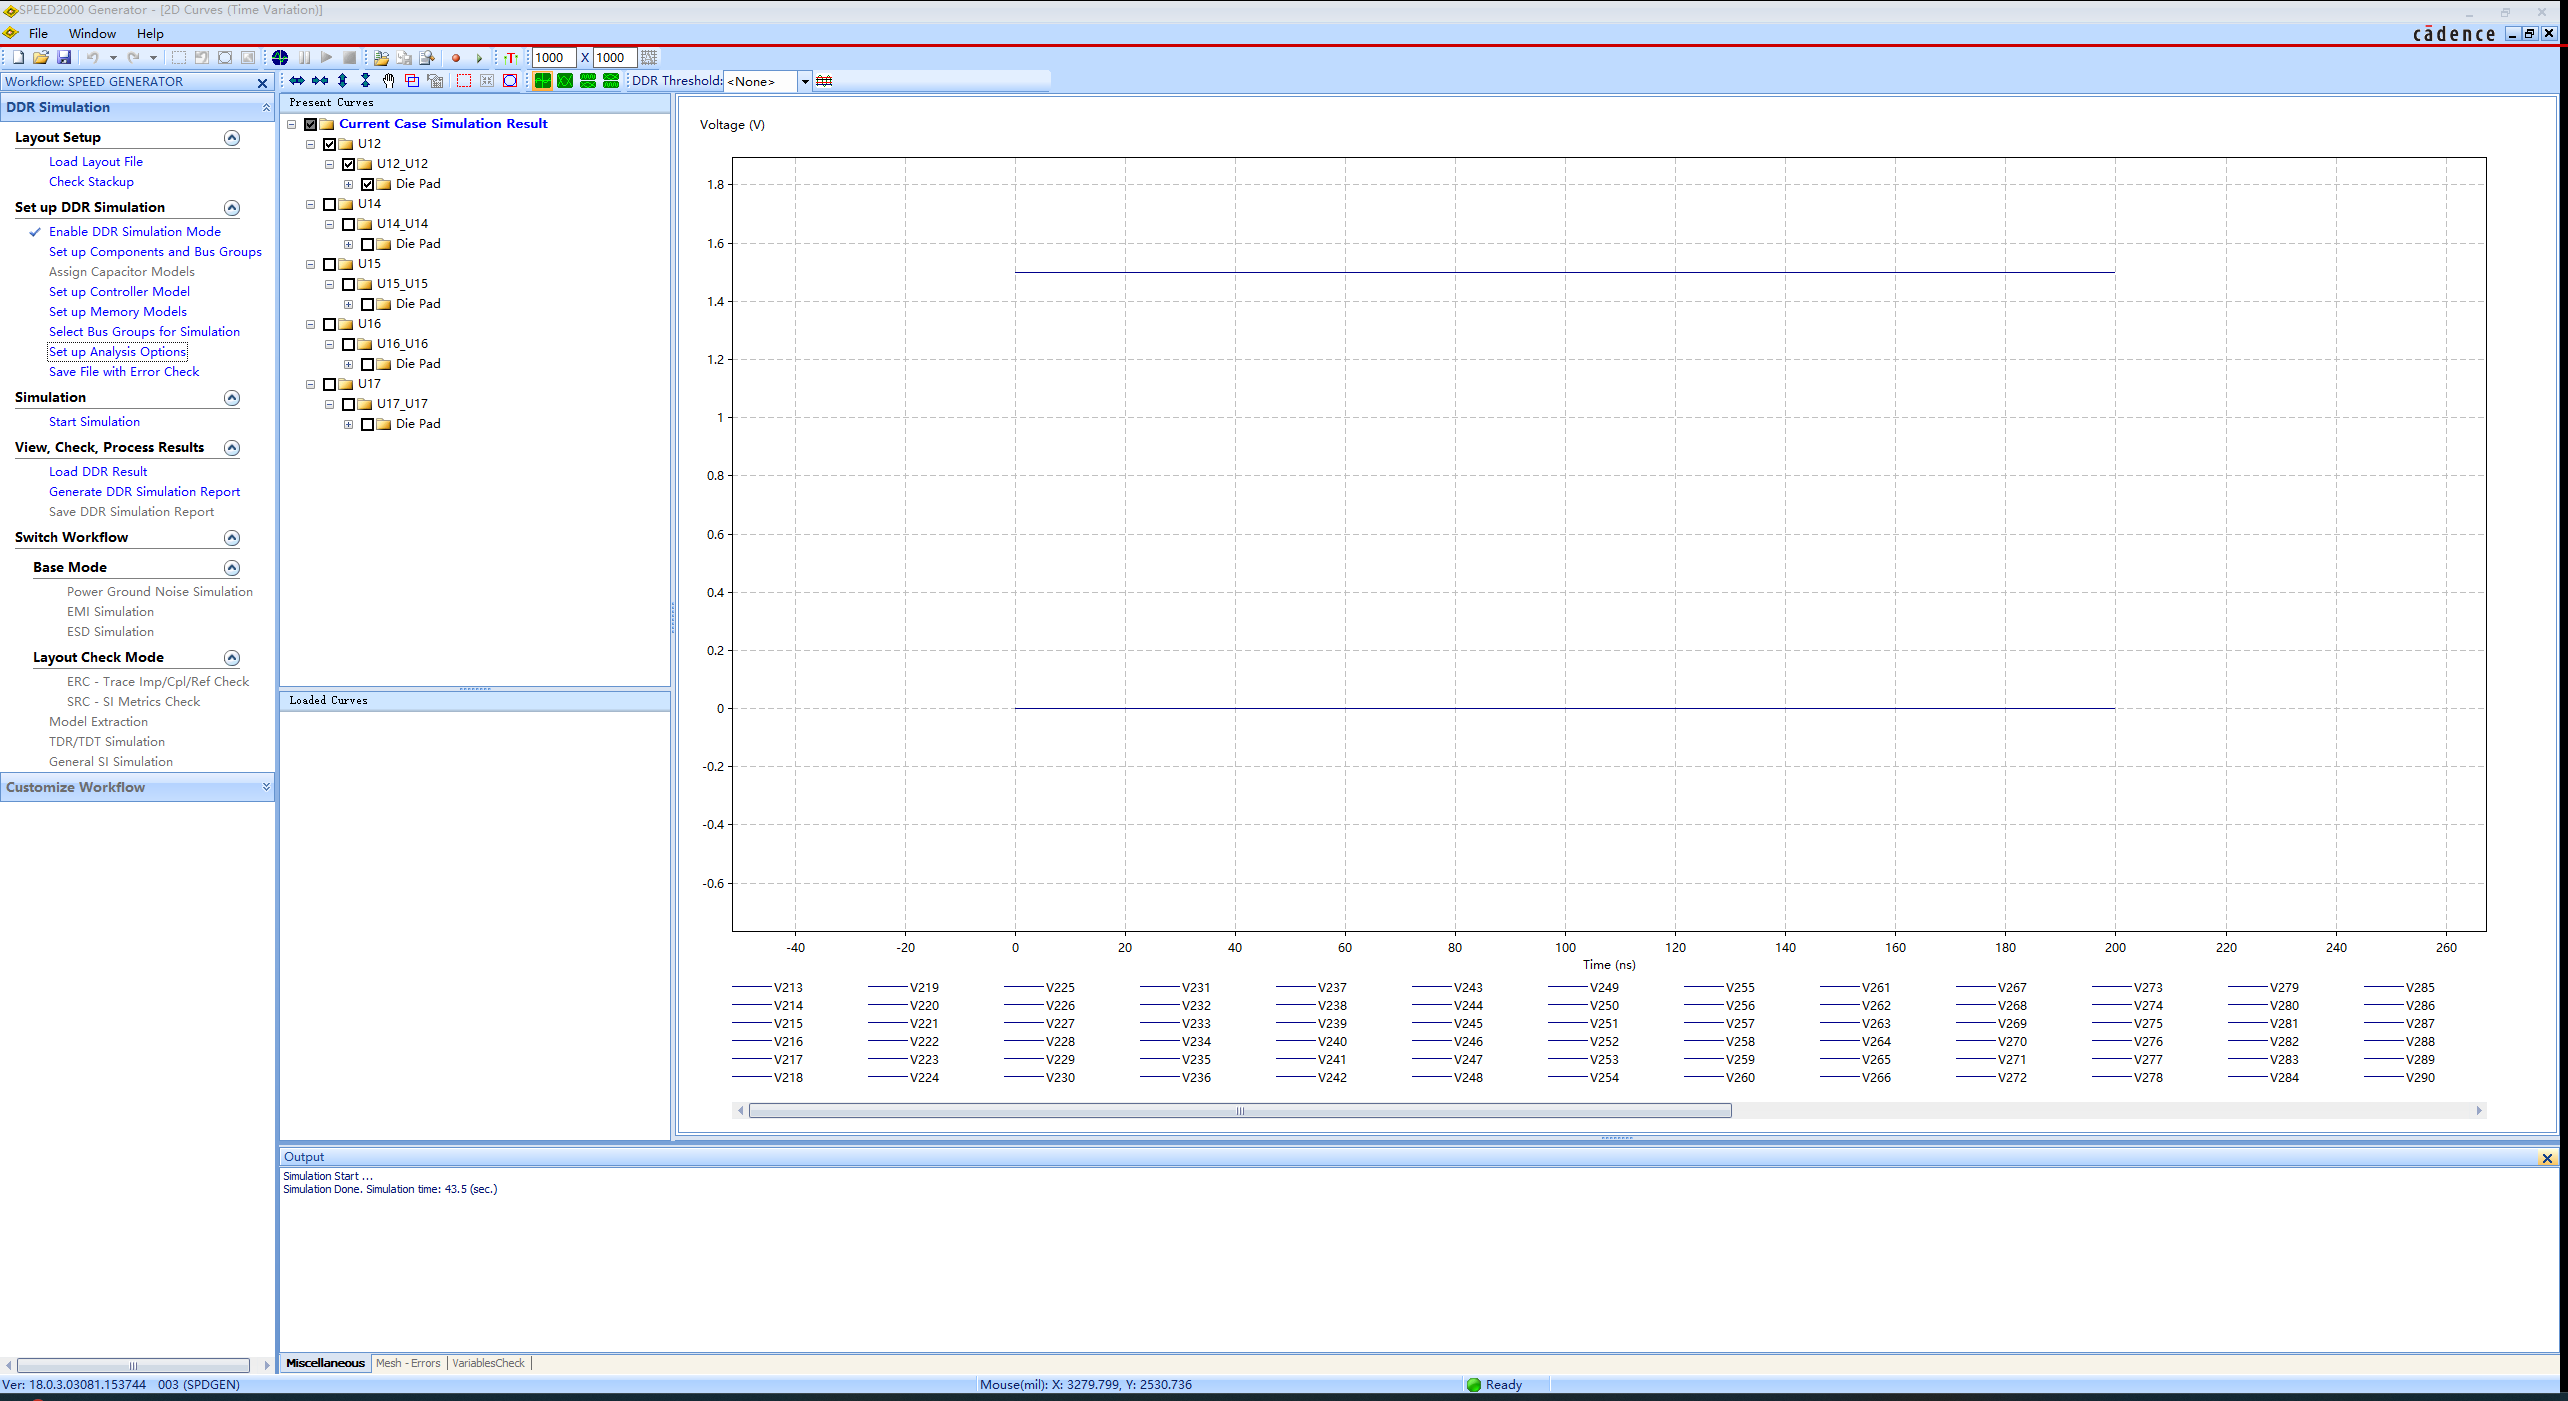Collapse the View, Check, Process Results section

coord(232,448)
